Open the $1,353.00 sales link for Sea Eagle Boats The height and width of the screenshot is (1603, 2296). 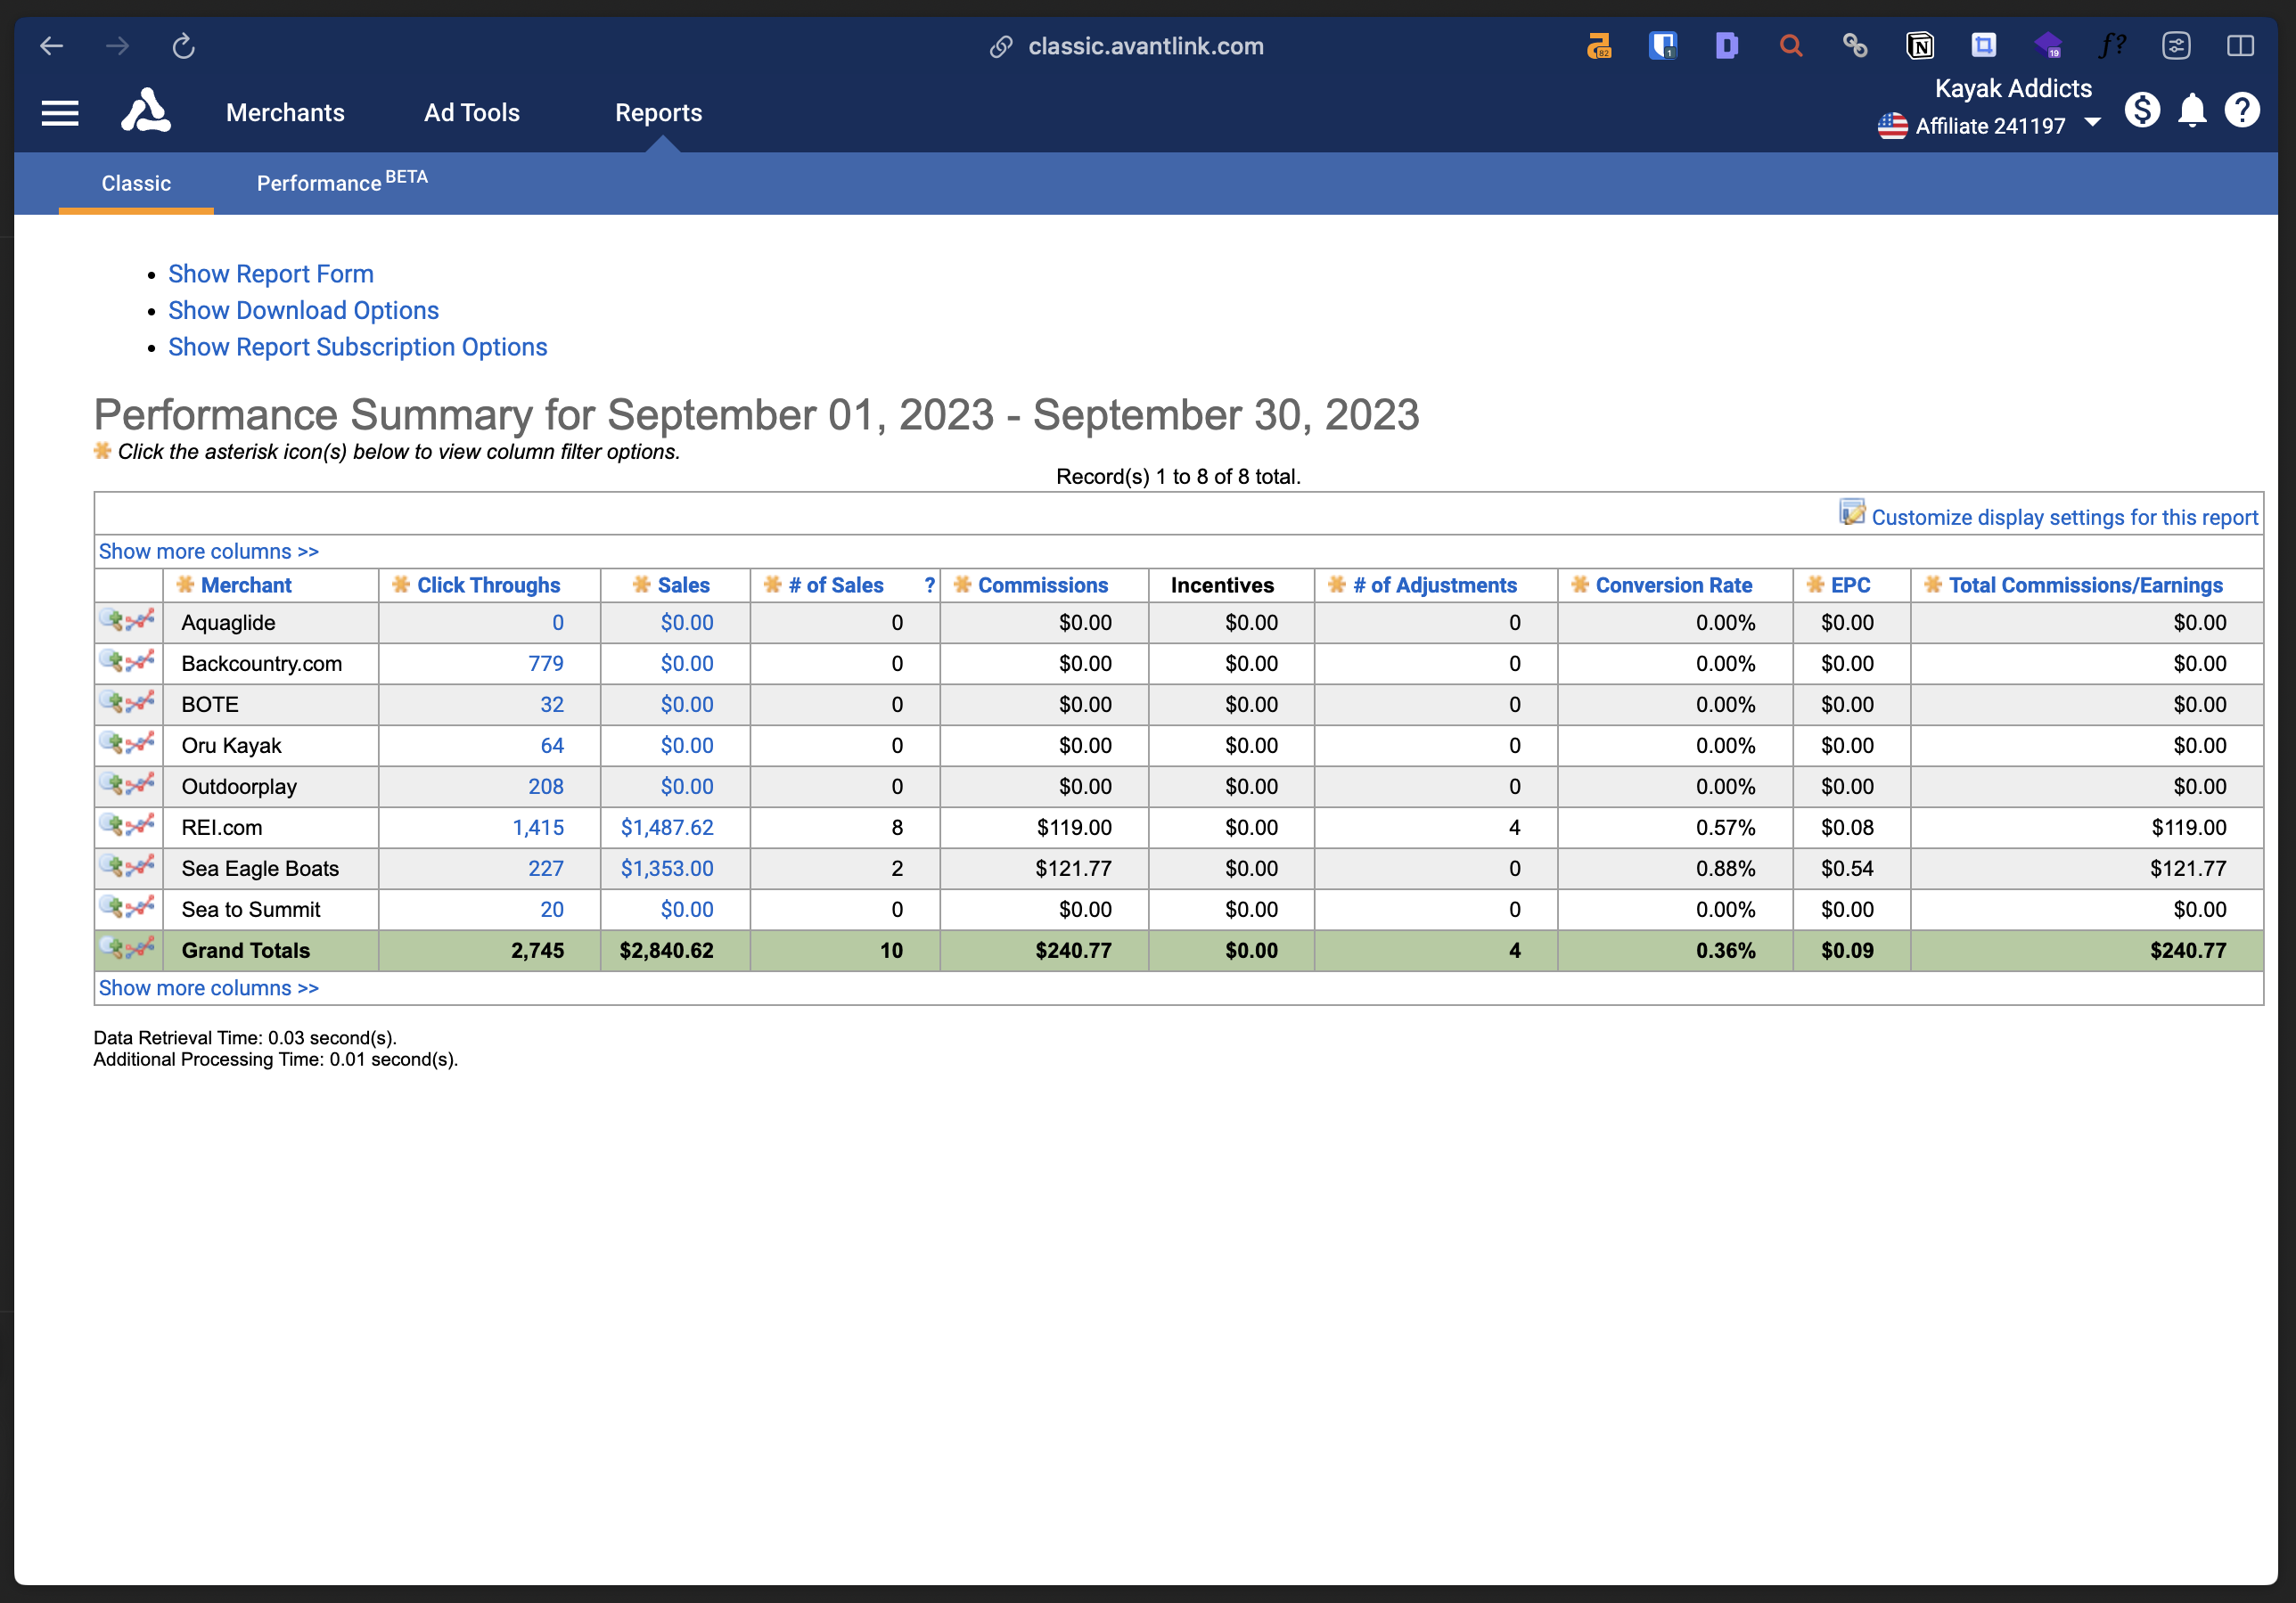[x=667, y=869]
